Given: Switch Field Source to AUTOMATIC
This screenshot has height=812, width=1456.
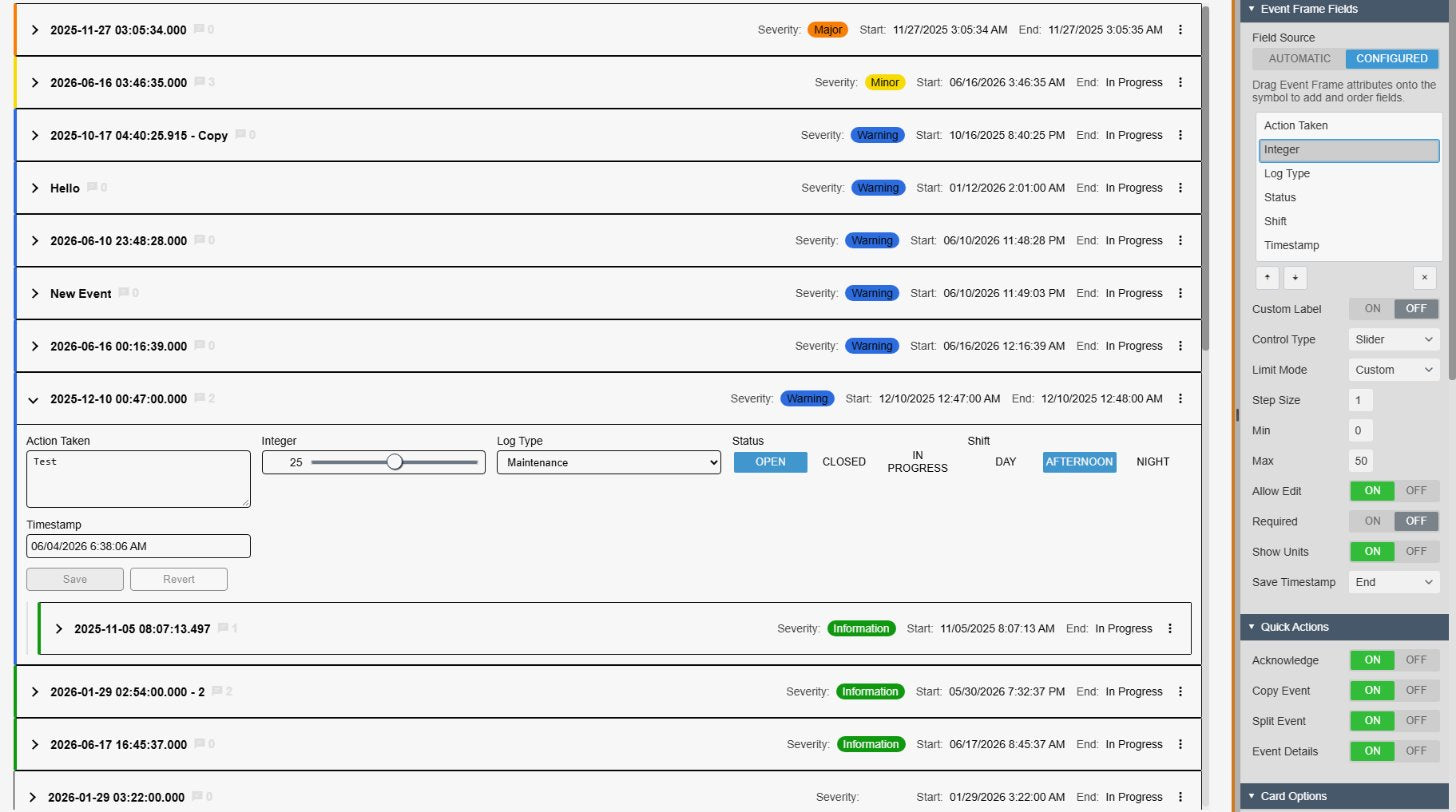Looking at the screenshot, I should [x=1299, y=58].
